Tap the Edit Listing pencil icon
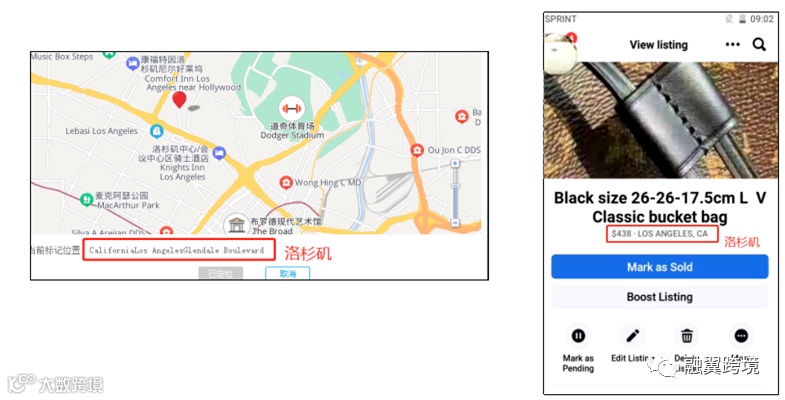Image resolution: width=785 pixels, height=400 pixels. (633, 335)
